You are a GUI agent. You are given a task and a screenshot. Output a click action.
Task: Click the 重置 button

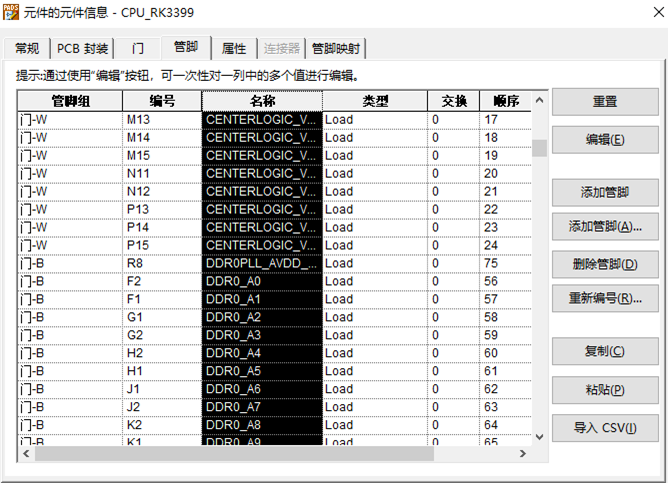coord(605,101)
